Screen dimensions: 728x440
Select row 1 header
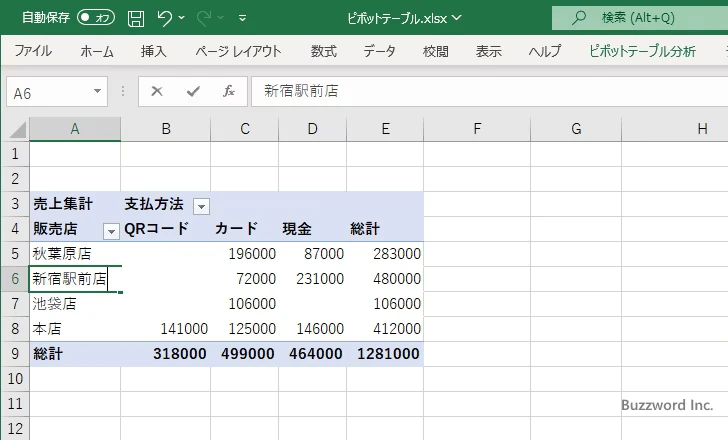pos(15,154)
